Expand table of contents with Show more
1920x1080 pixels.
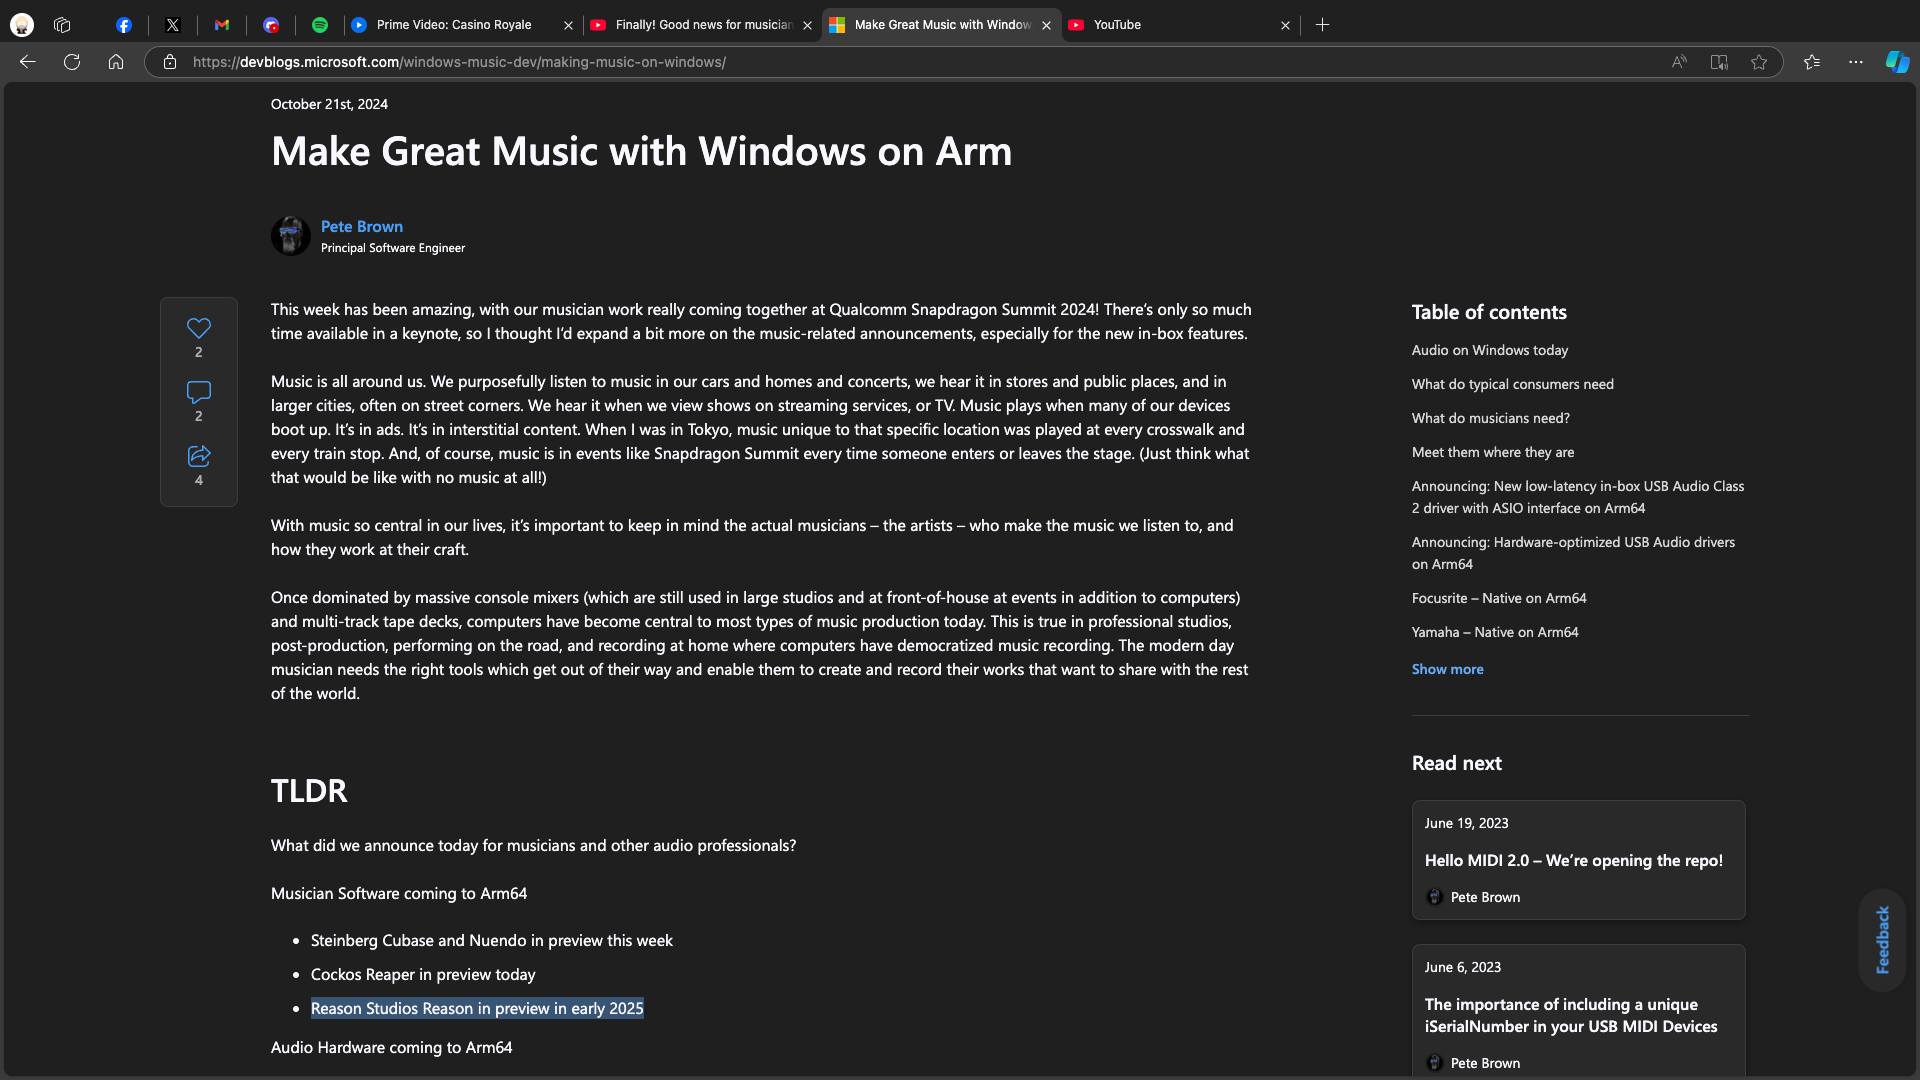pos(1447,669)
